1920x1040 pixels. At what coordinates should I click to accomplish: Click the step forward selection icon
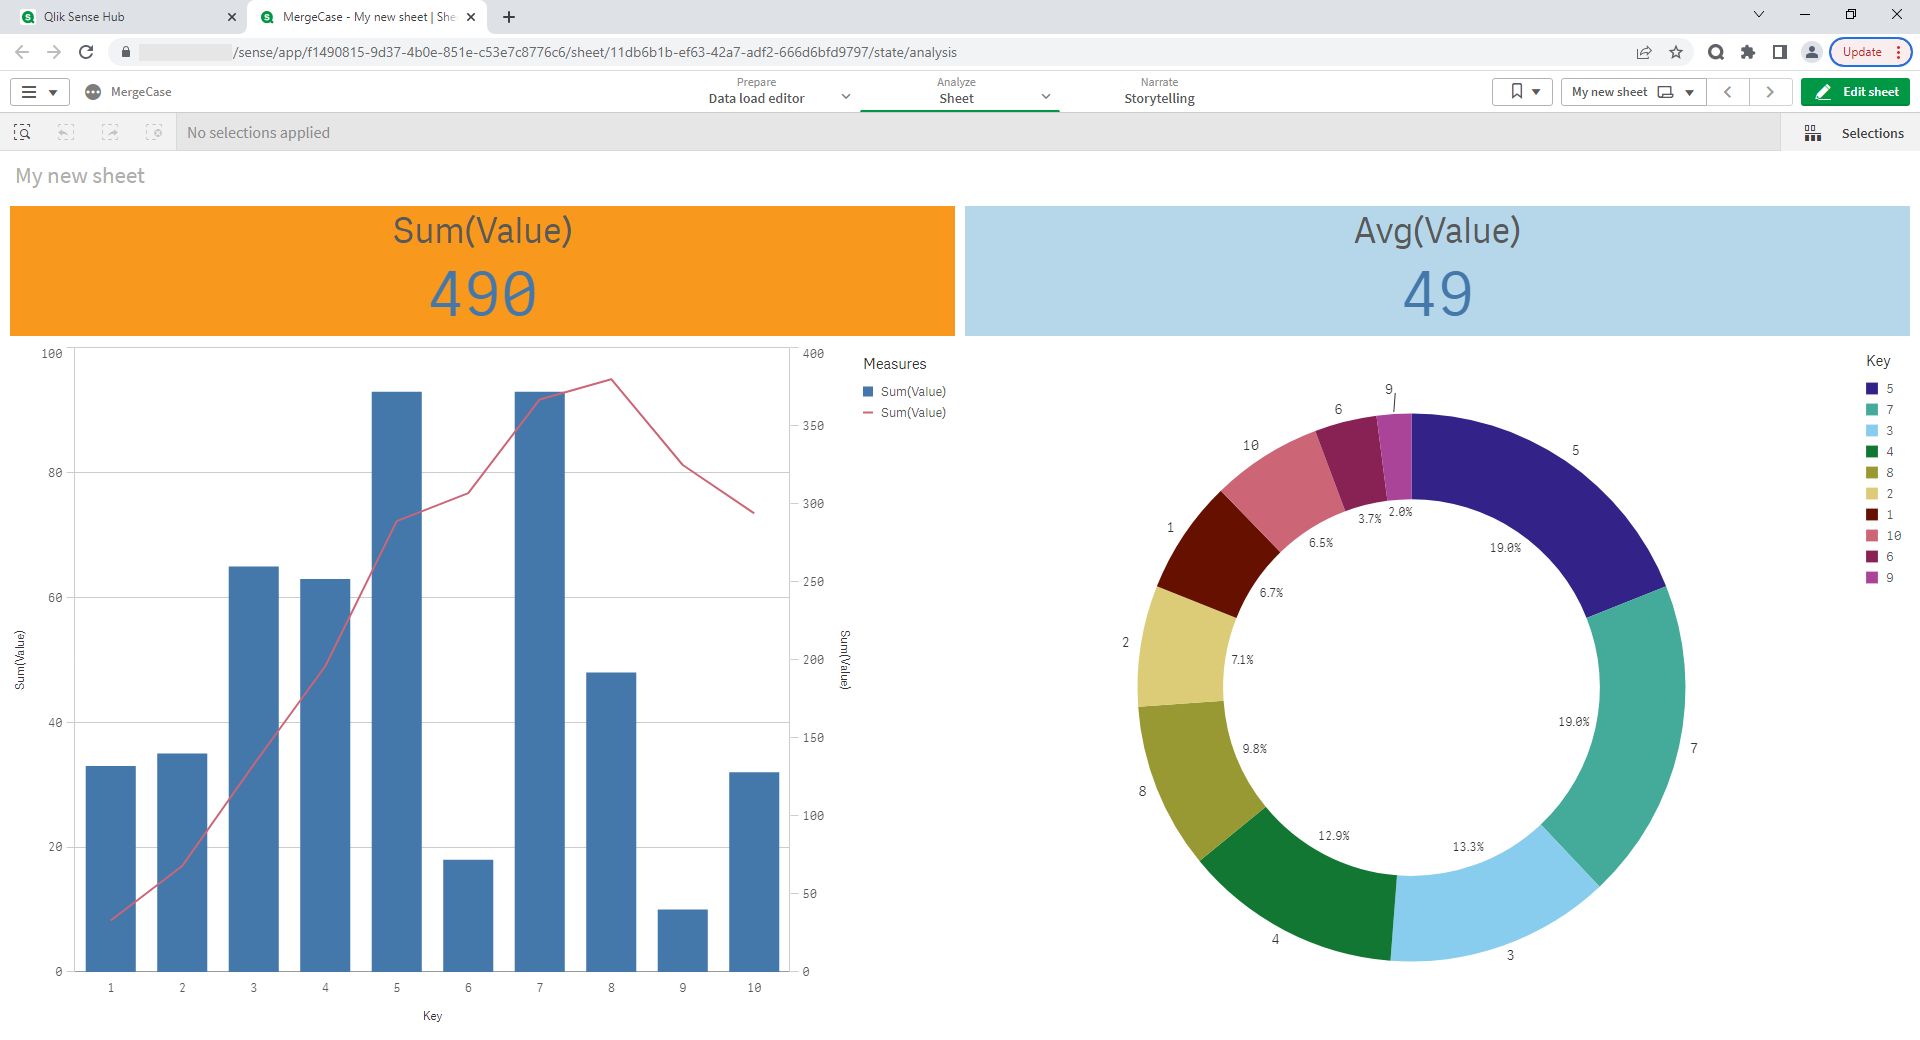tap(110, 132)
